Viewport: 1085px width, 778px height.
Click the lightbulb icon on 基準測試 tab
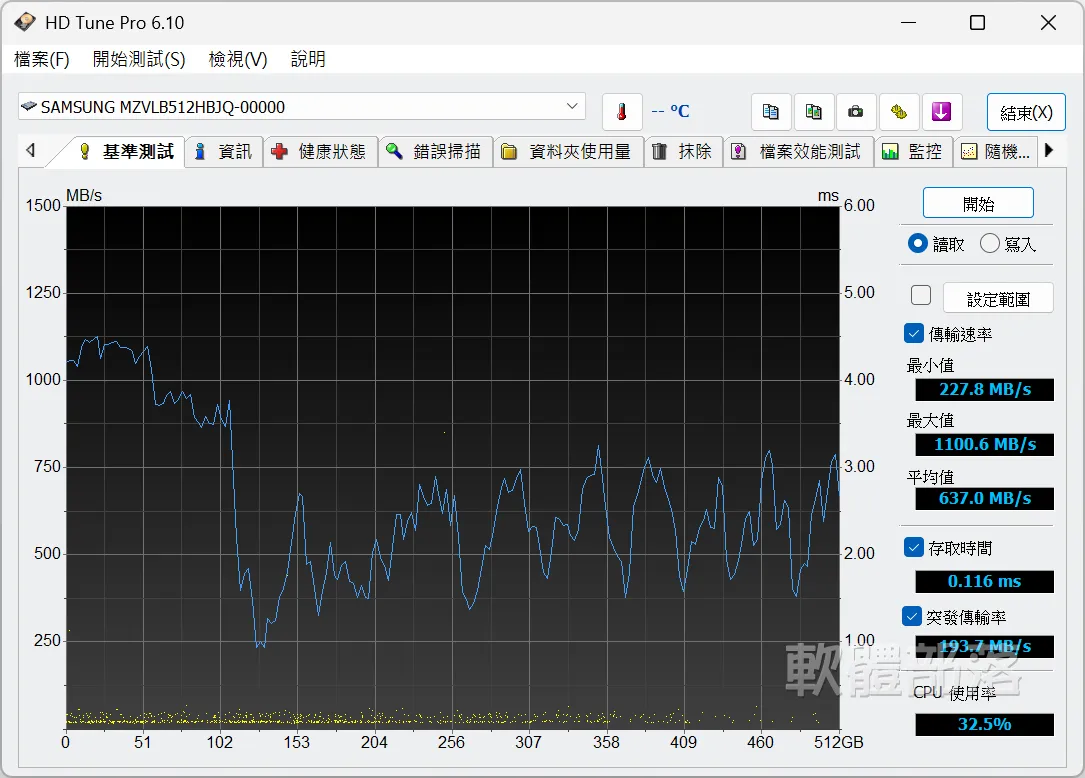[x=84, y=152]
